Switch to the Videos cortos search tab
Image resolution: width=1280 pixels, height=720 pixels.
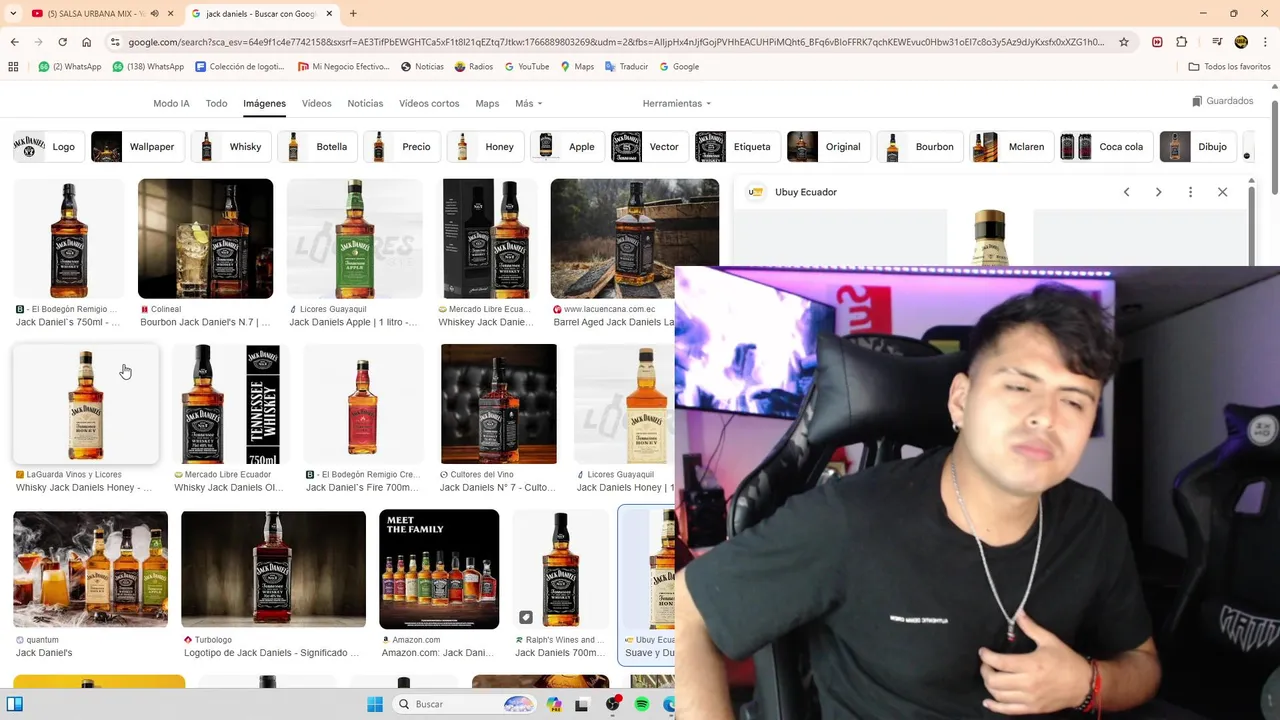point(429,103)
